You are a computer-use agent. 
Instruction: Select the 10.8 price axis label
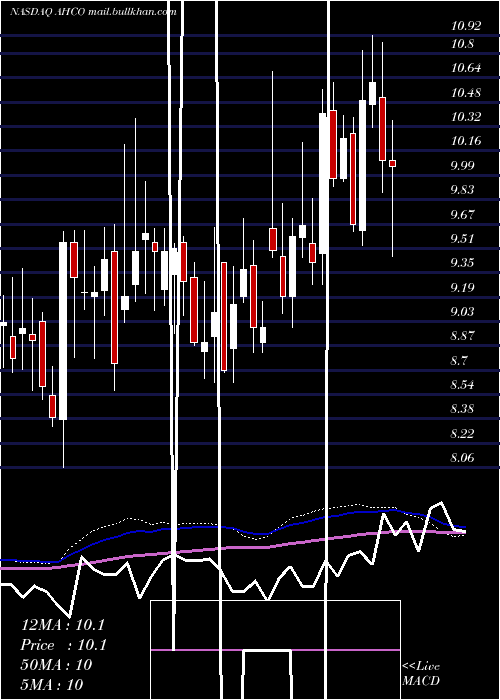[x=462, y=44]
